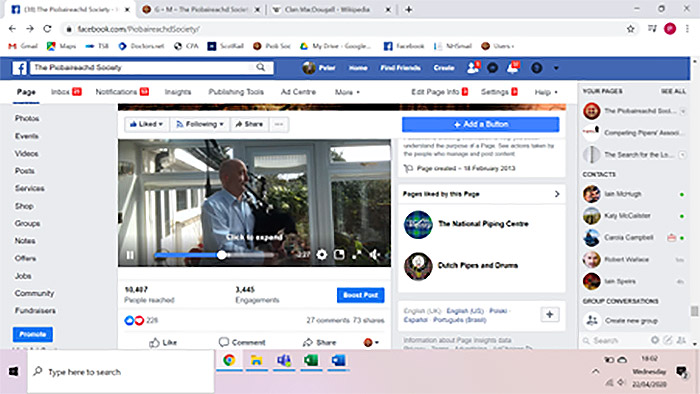Share the post via bottom Share

click(319, 342)
